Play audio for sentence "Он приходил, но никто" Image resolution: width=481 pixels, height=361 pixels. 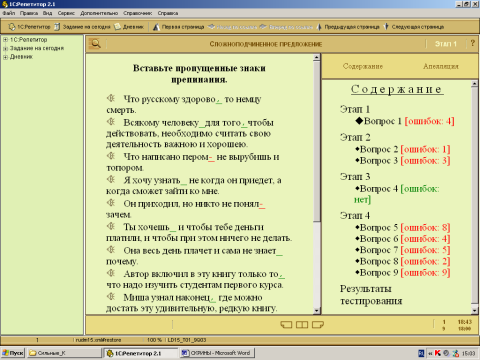tap(111, 203)
